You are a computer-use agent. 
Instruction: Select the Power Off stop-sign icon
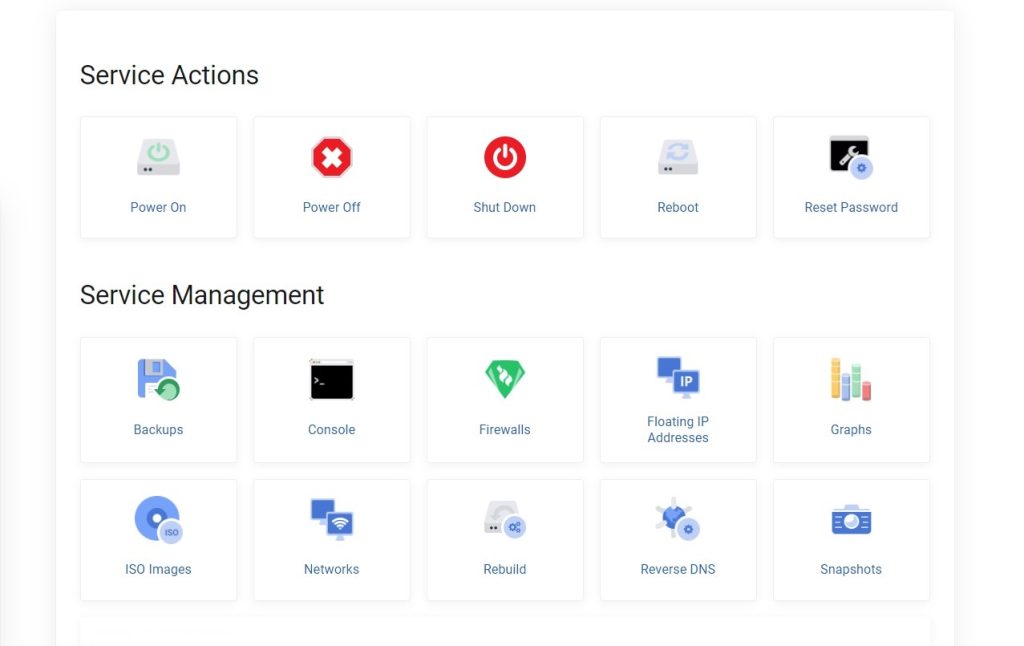(x=331, y=156)
